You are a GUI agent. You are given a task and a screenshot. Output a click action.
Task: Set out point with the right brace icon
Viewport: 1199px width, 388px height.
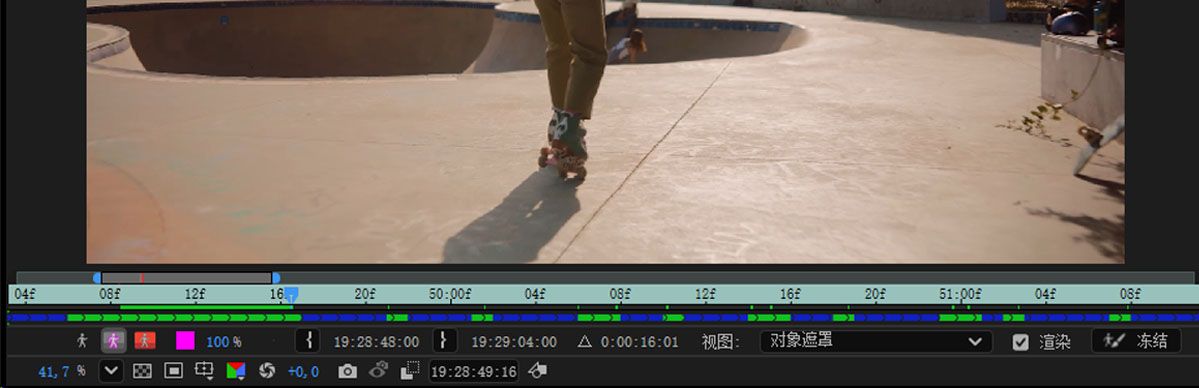click(444, 341)
